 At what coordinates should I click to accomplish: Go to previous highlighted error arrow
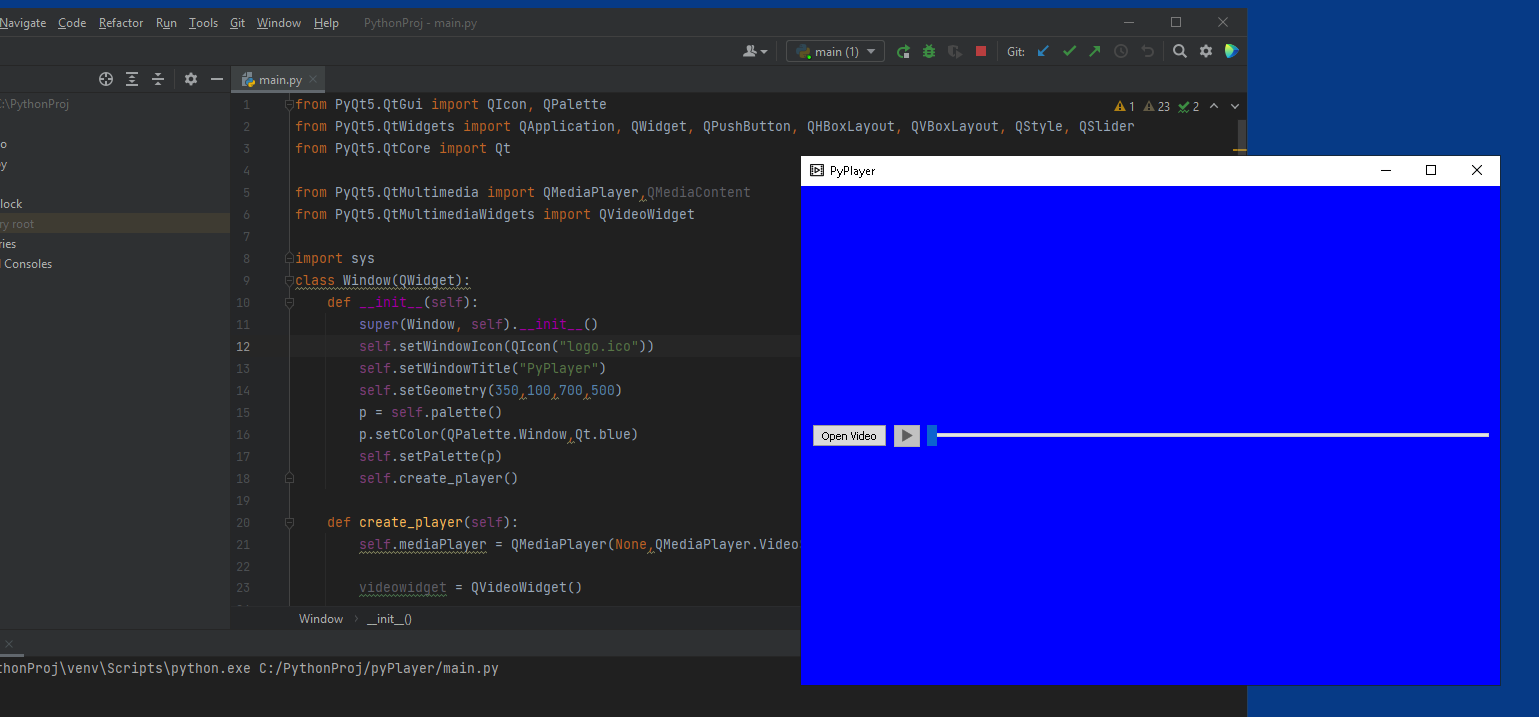click(1214, 106)
